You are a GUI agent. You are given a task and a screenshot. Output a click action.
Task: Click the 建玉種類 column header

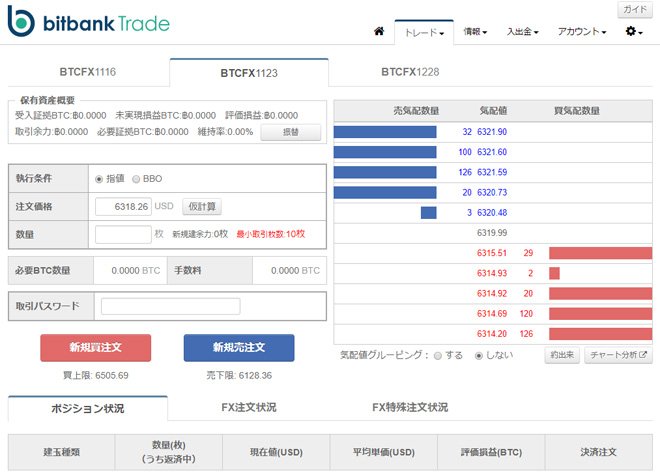(61, 452)
